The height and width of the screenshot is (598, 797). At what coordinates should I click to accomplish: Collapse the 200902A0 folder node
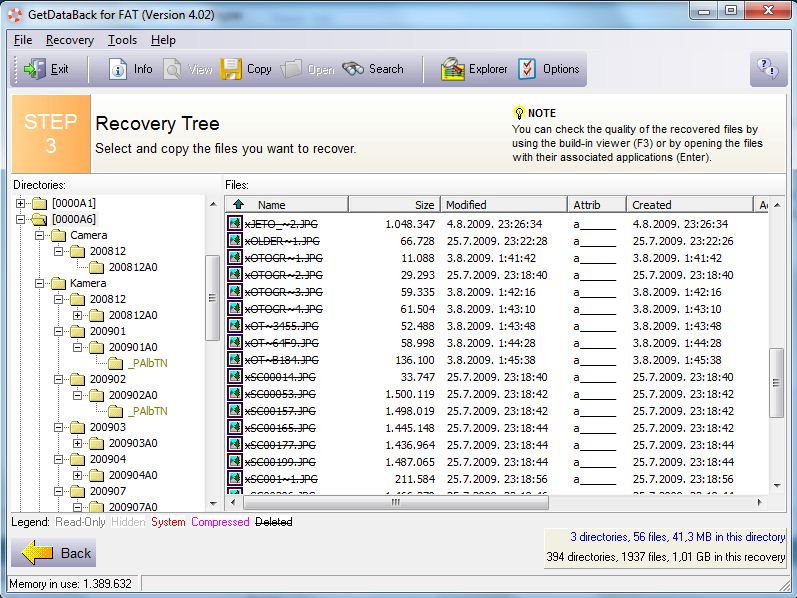pos(77,395)
